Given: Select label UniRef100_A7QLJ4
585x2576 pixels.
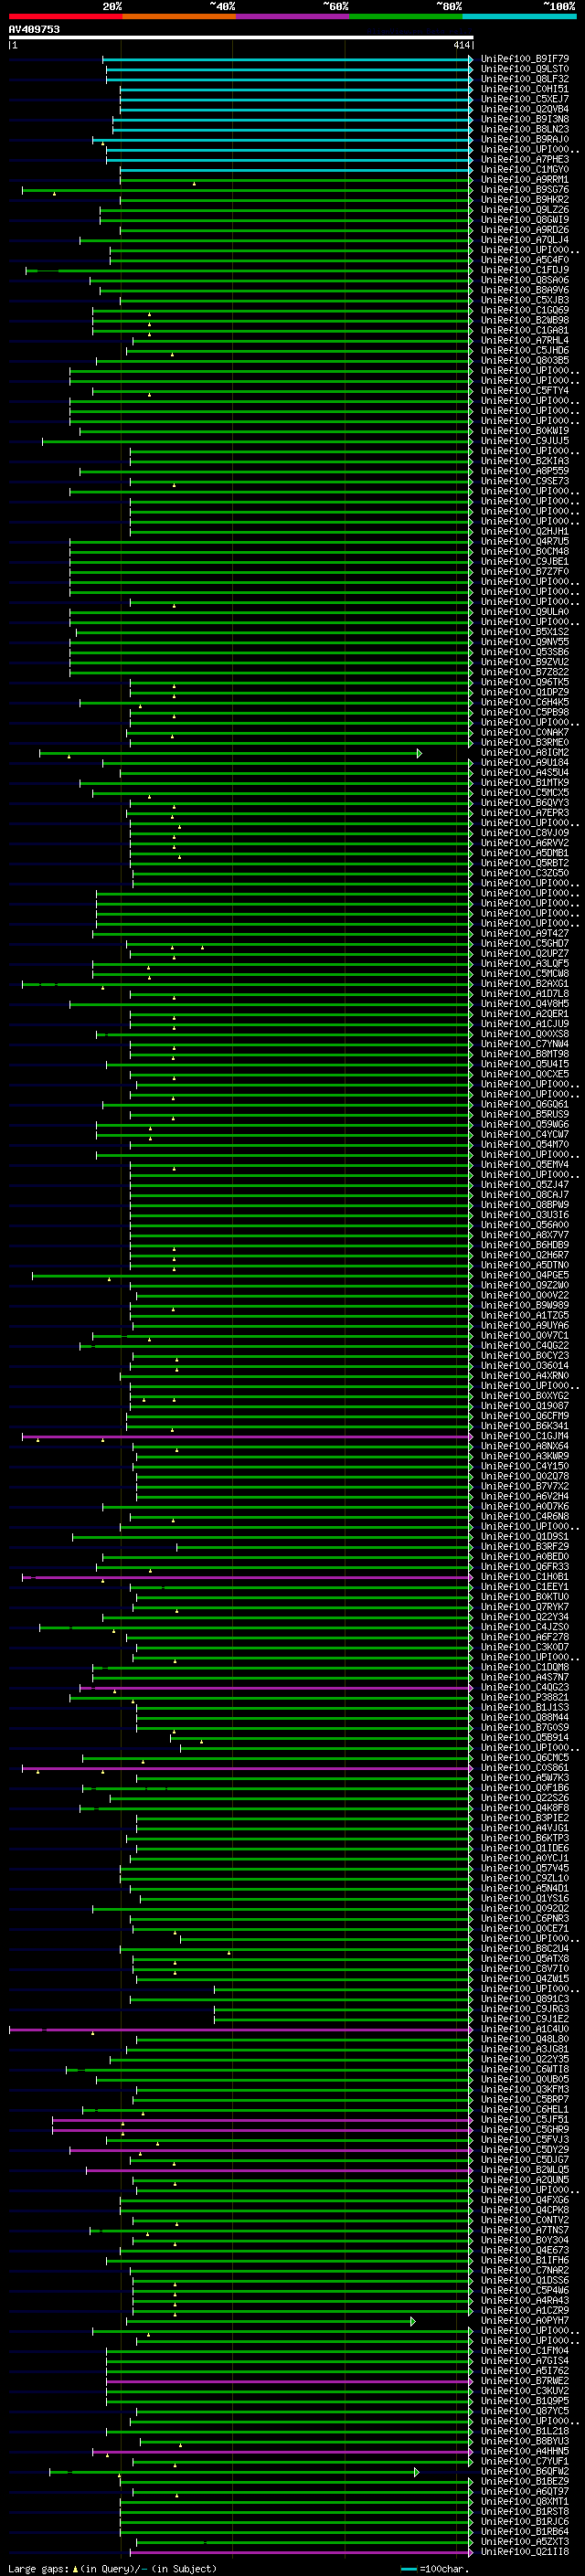Looking at the screenshot, I should tap(525, 240).
